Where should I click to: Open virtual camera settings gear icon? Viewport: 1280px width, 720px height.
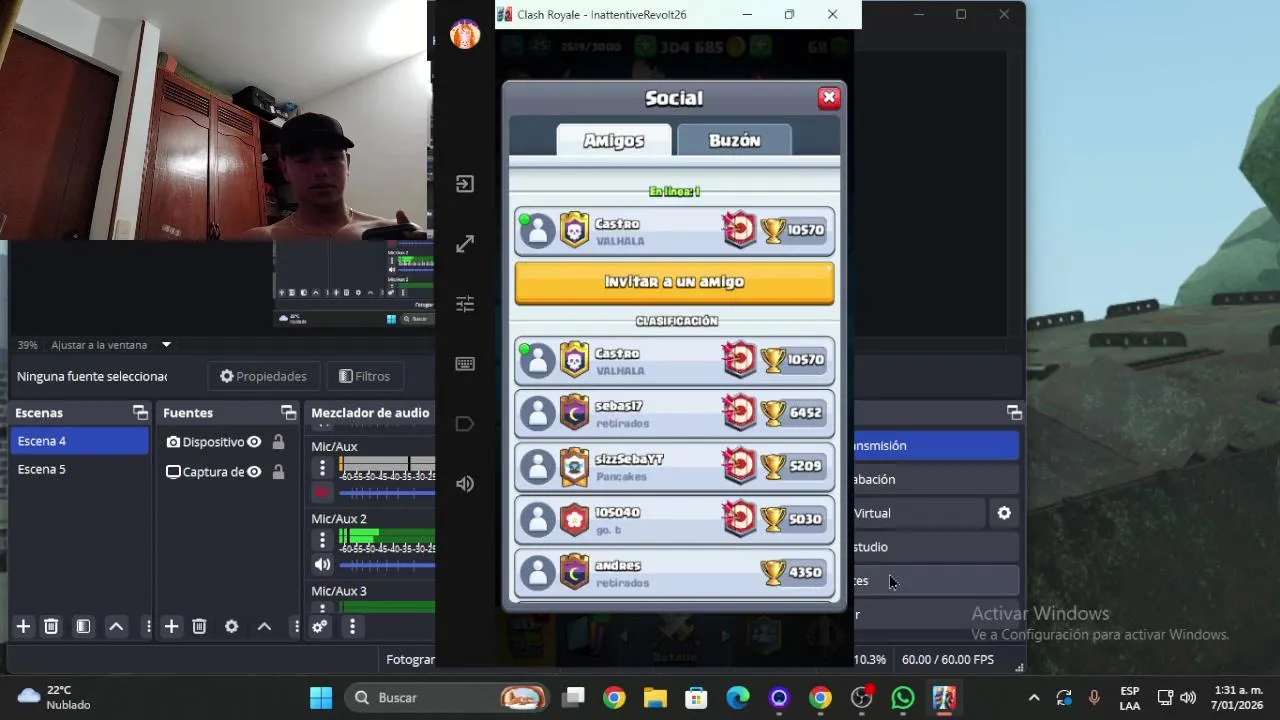[x=1004, y=513]
